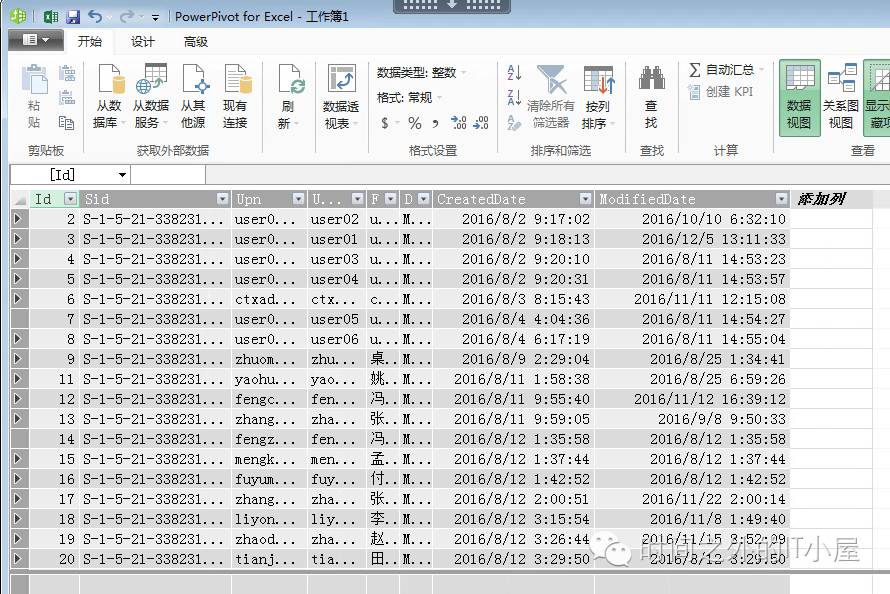Open Sid column filter dropdown
This screenshot has height=594, width=890.
coord(222,199)
